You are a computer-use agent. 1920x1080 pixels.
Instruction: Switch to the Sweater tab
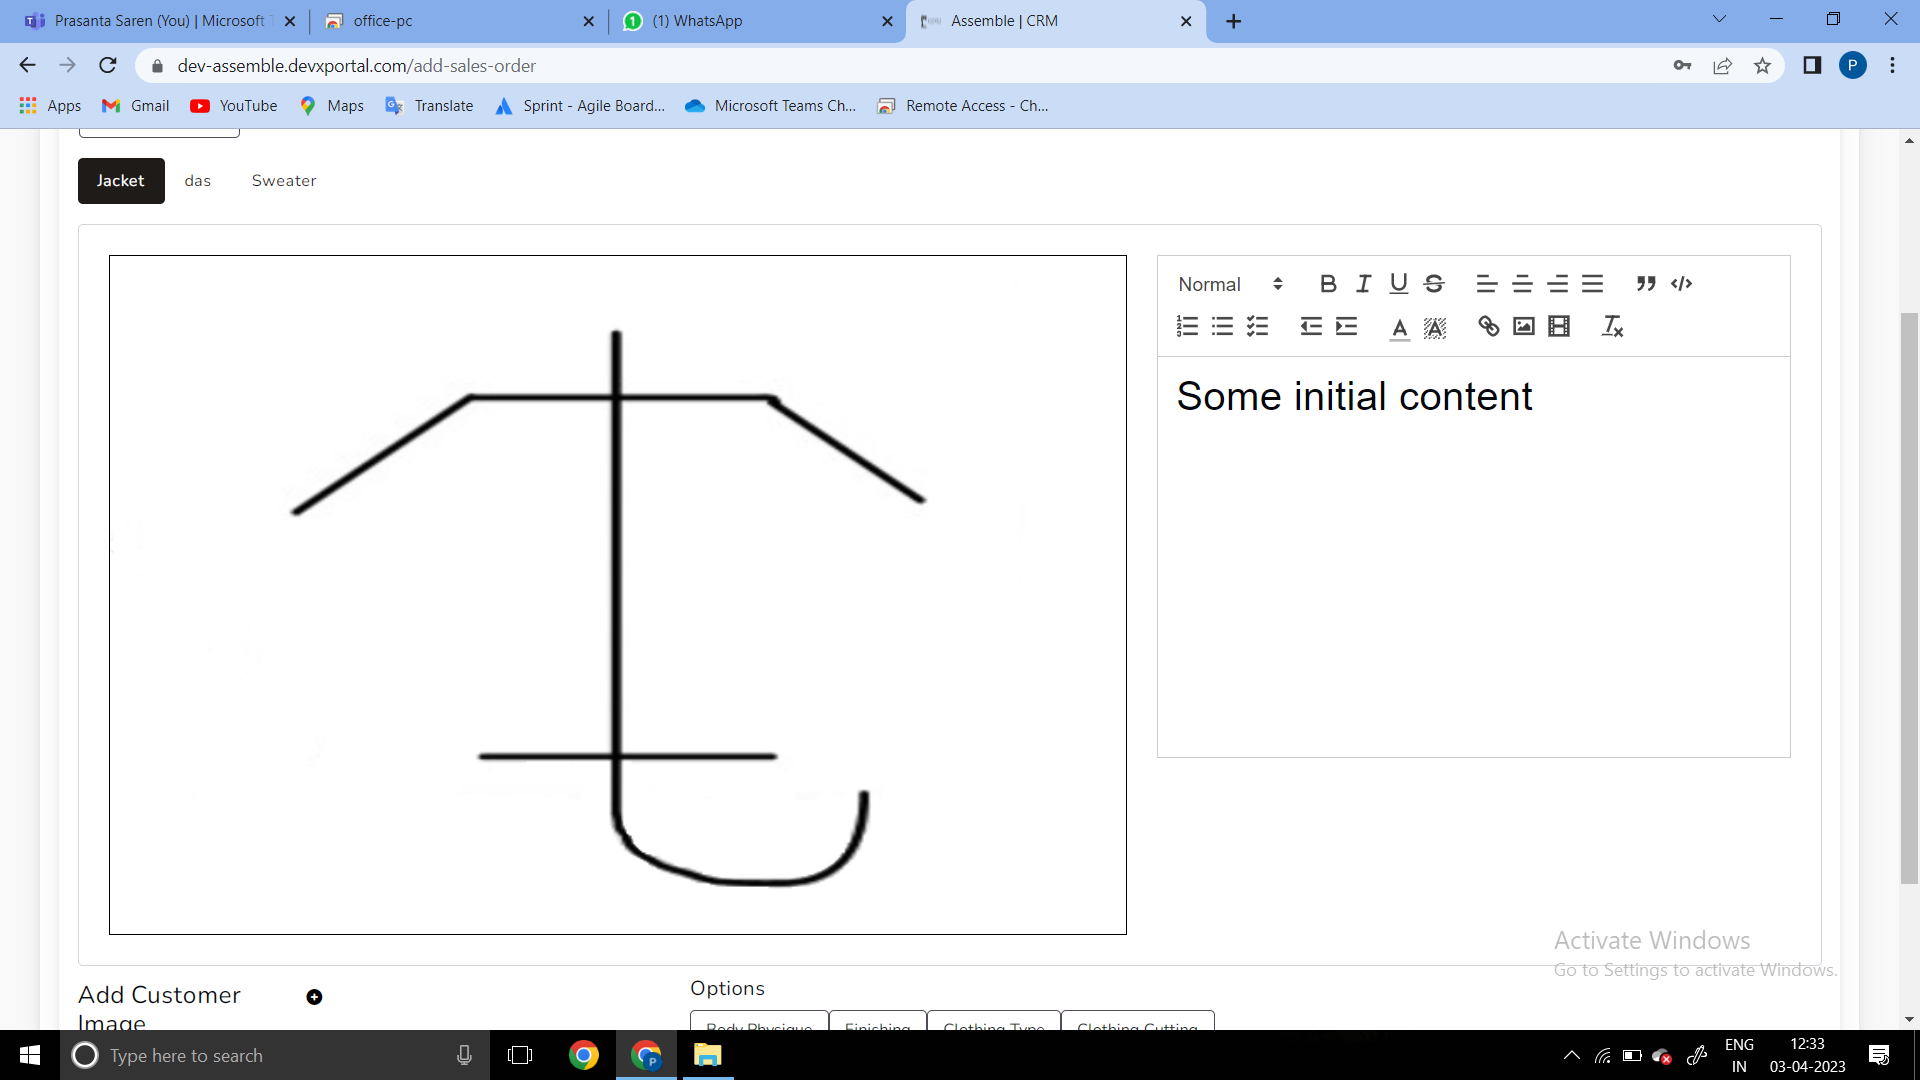pyautogui.click(x=284, y=181)
